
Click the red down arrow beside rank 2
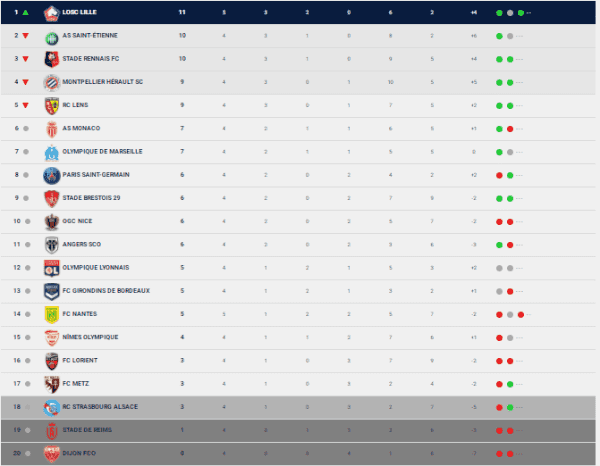pos(25,36)
